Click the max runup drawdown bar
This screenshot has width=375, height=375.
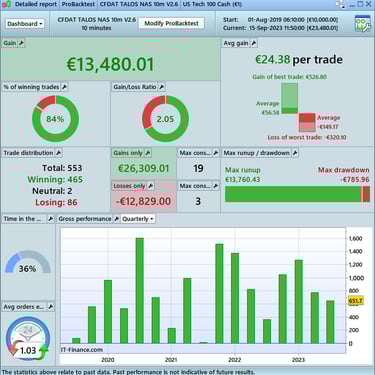[297, 194]
